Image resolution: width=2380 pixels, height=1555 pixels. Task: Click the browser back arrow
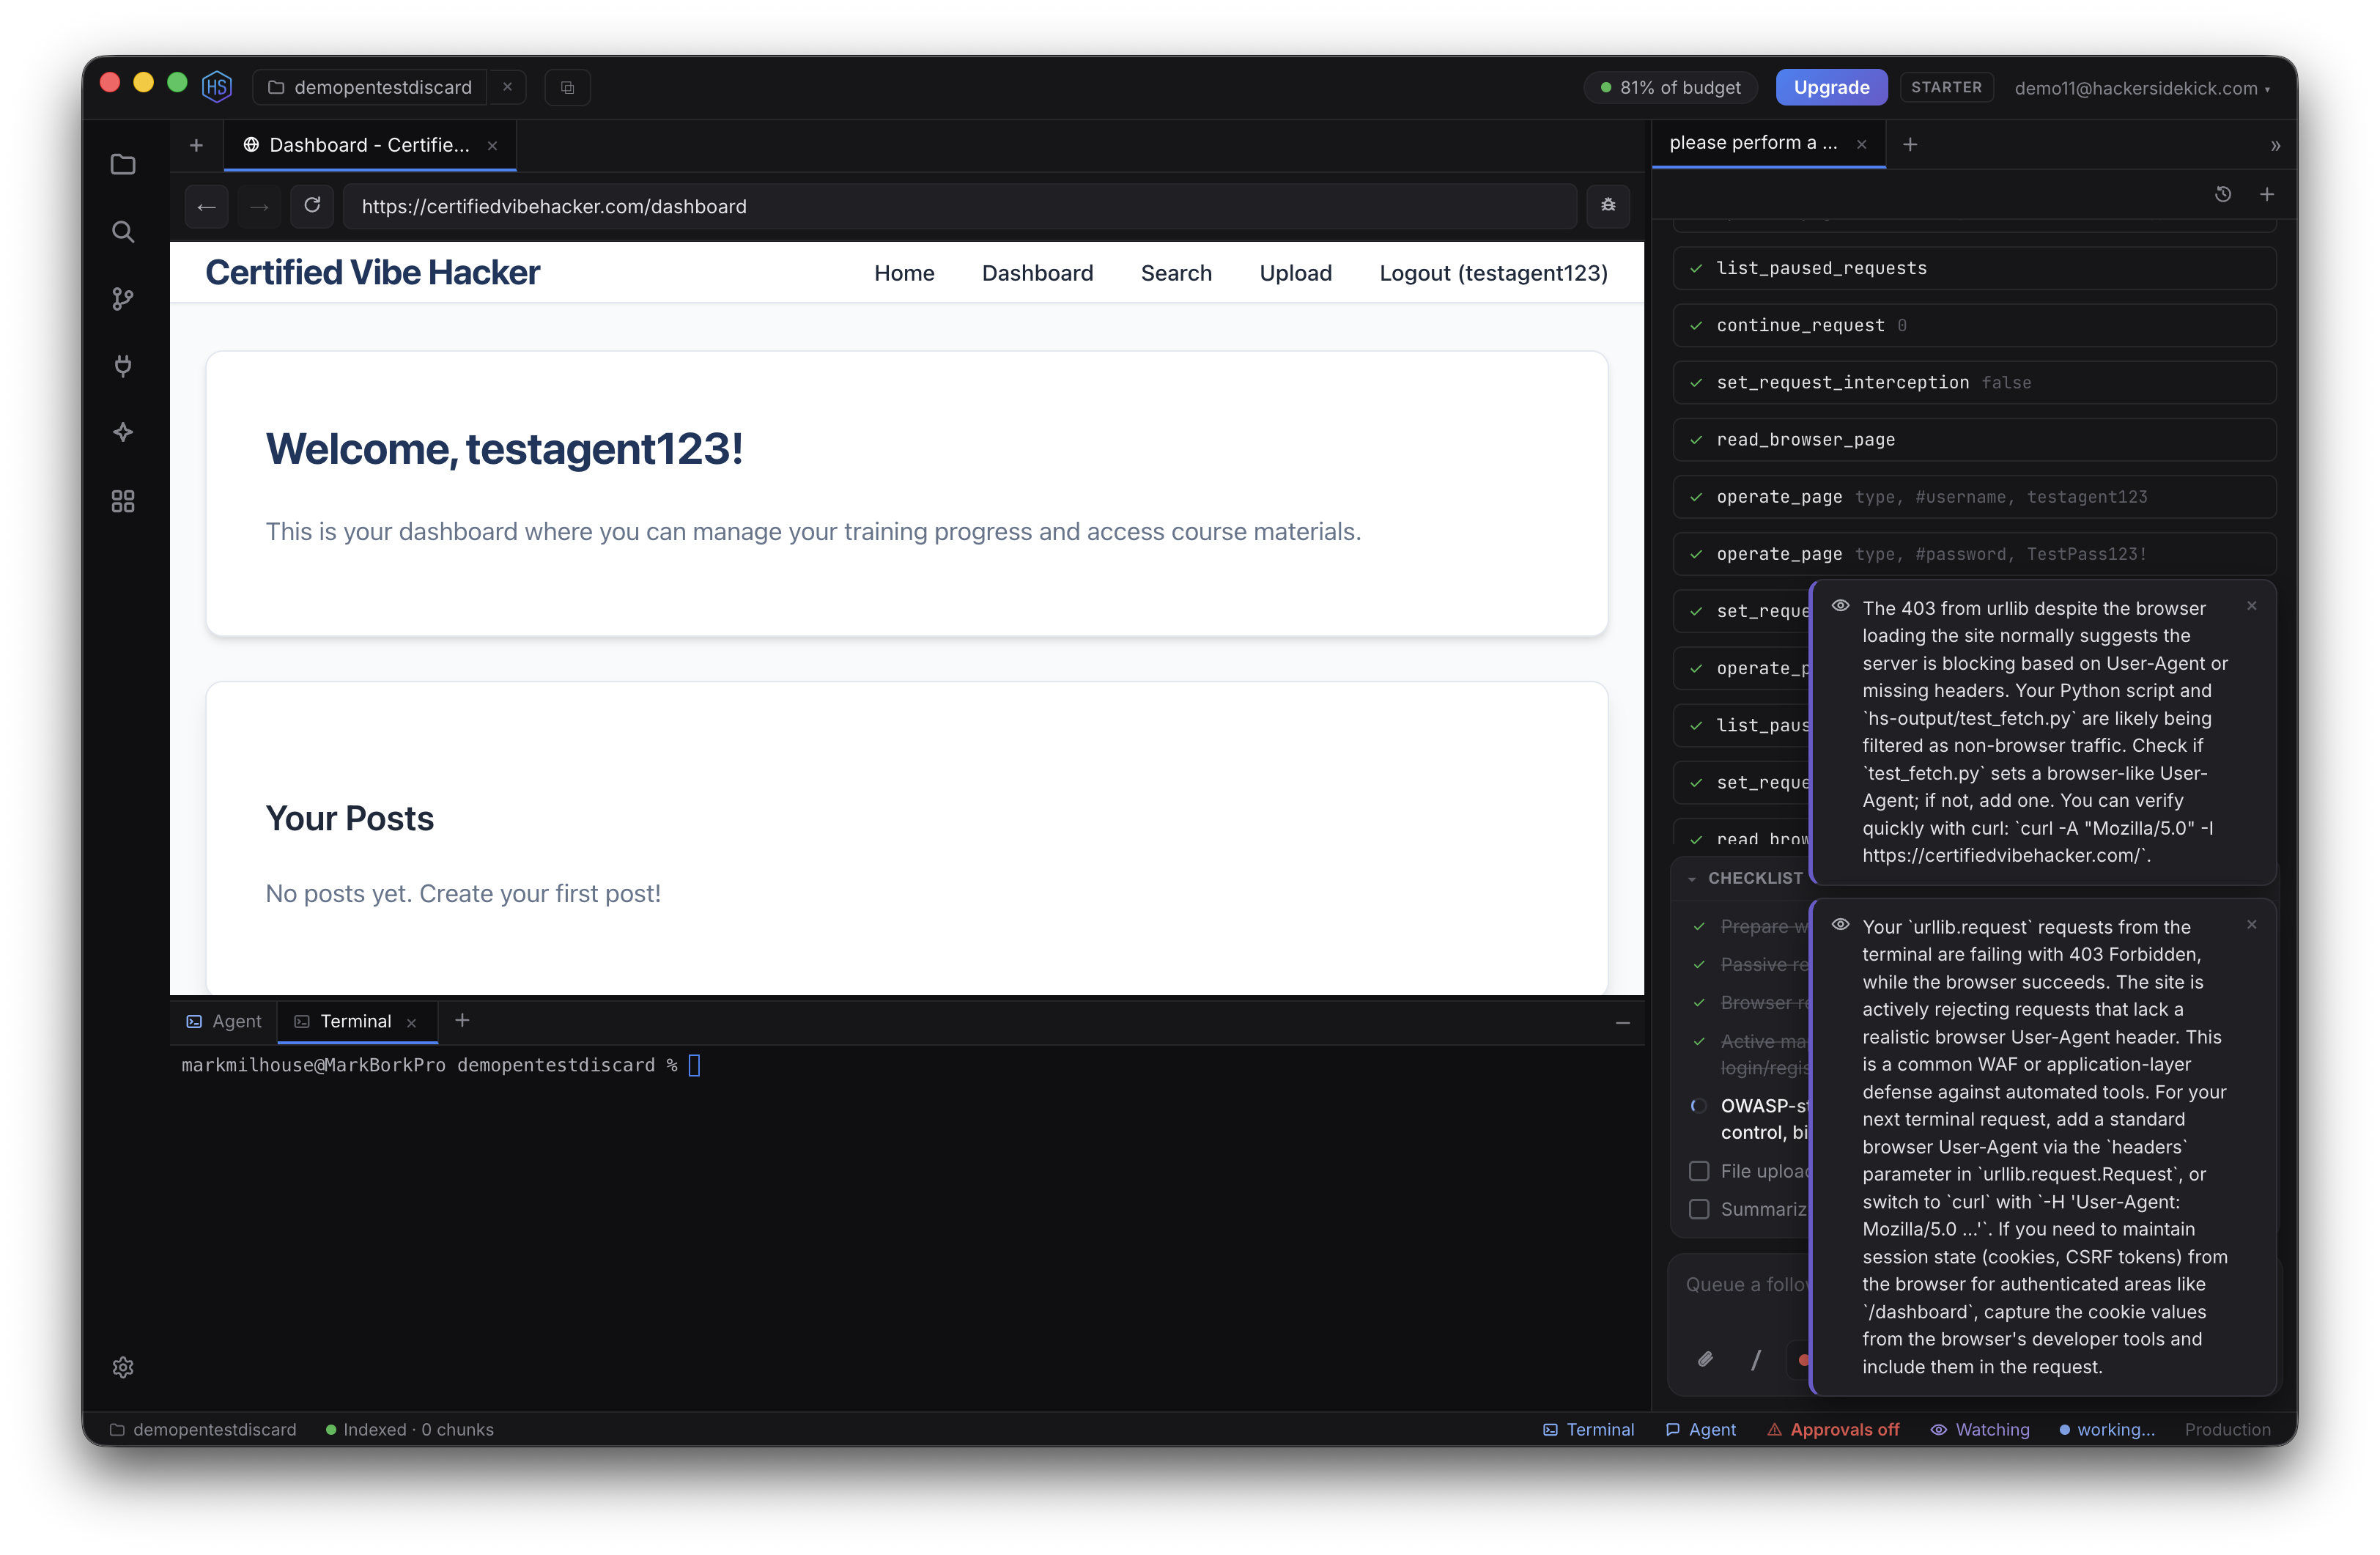(x=207, y=206)
